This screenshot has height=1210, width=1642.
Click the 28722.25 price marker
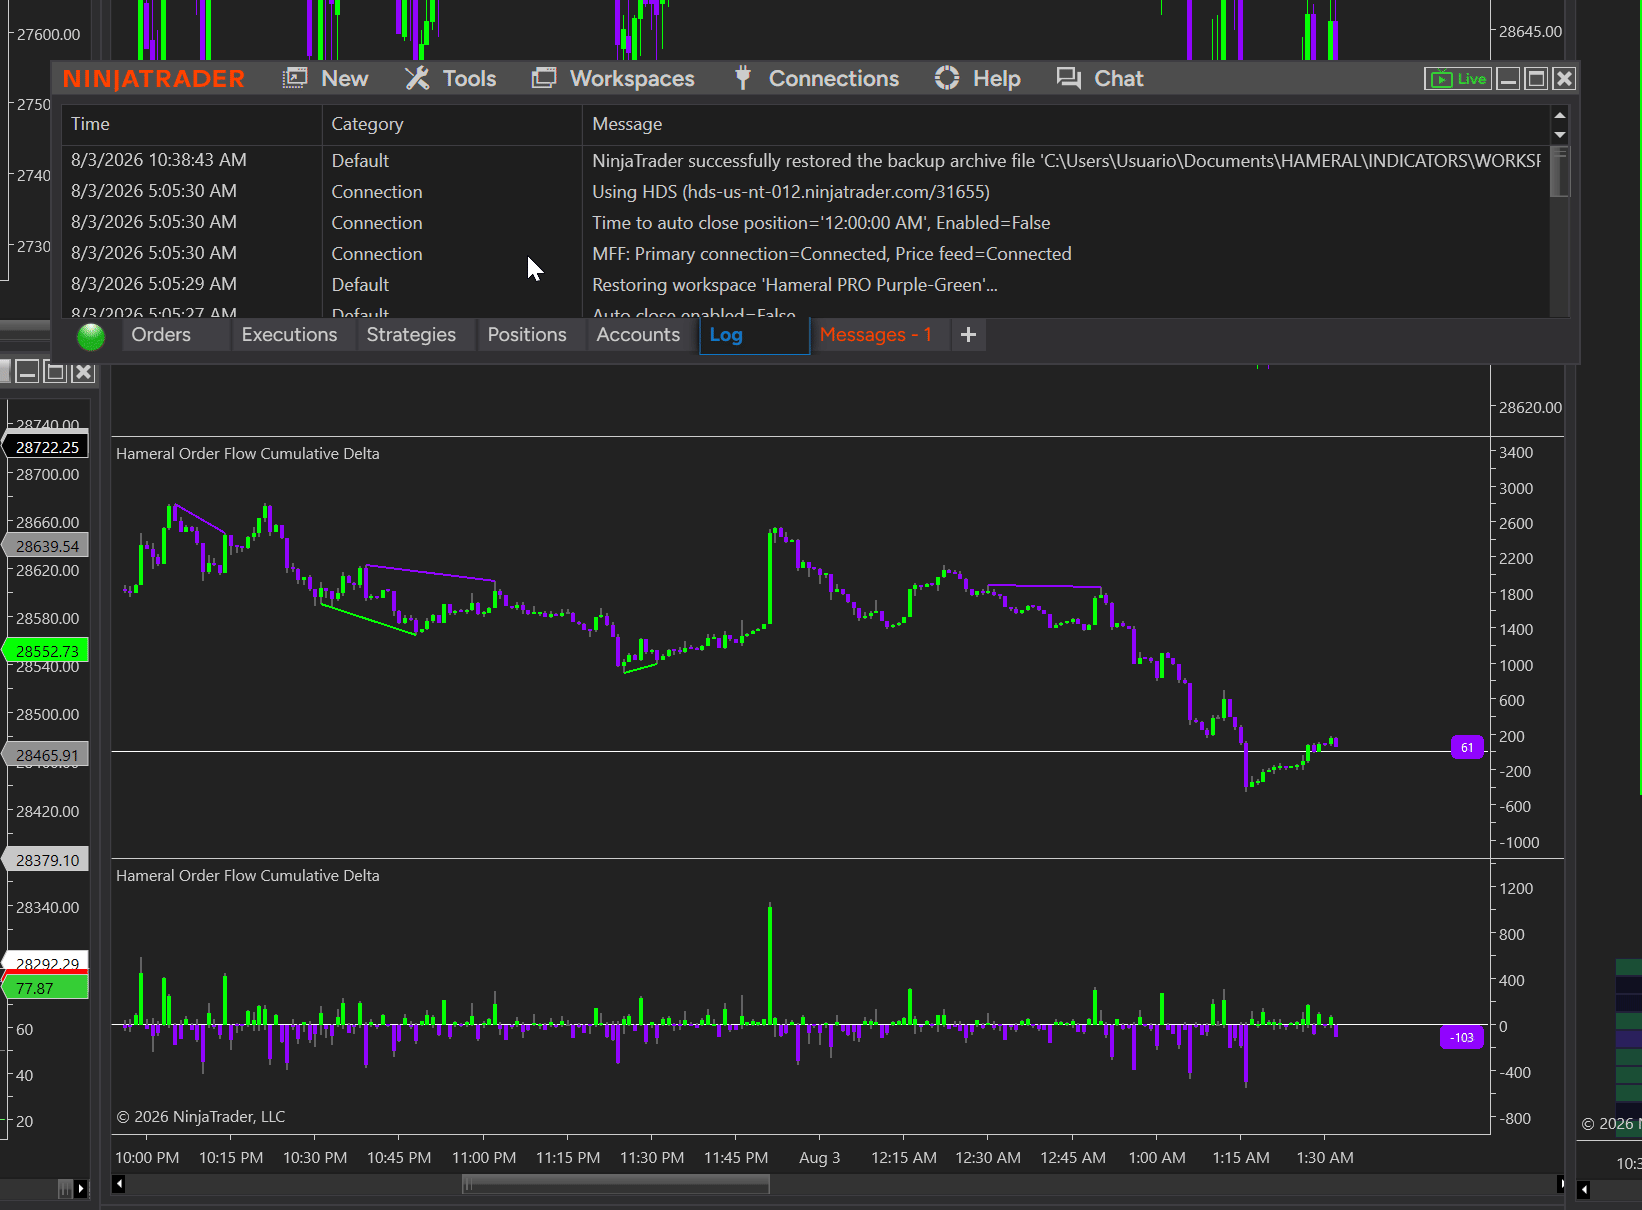pos(47,447)
